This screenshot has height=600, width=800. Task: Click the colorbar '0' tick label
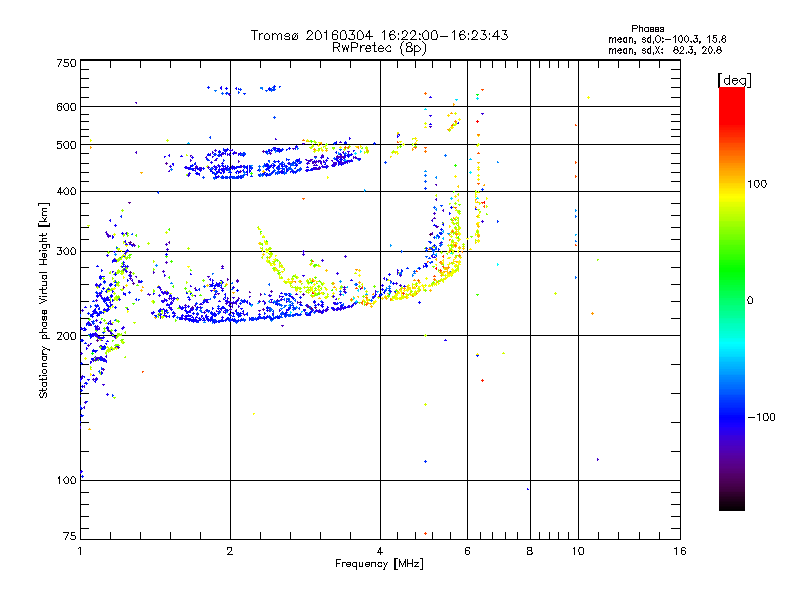750,301
